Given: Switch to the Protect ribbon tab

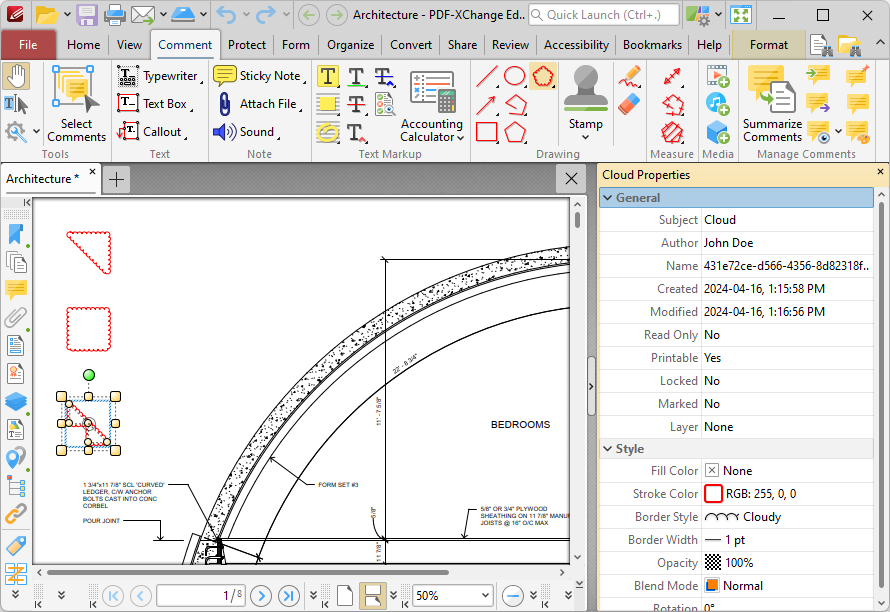Looking at the screenshot, I should coord(246,45).
